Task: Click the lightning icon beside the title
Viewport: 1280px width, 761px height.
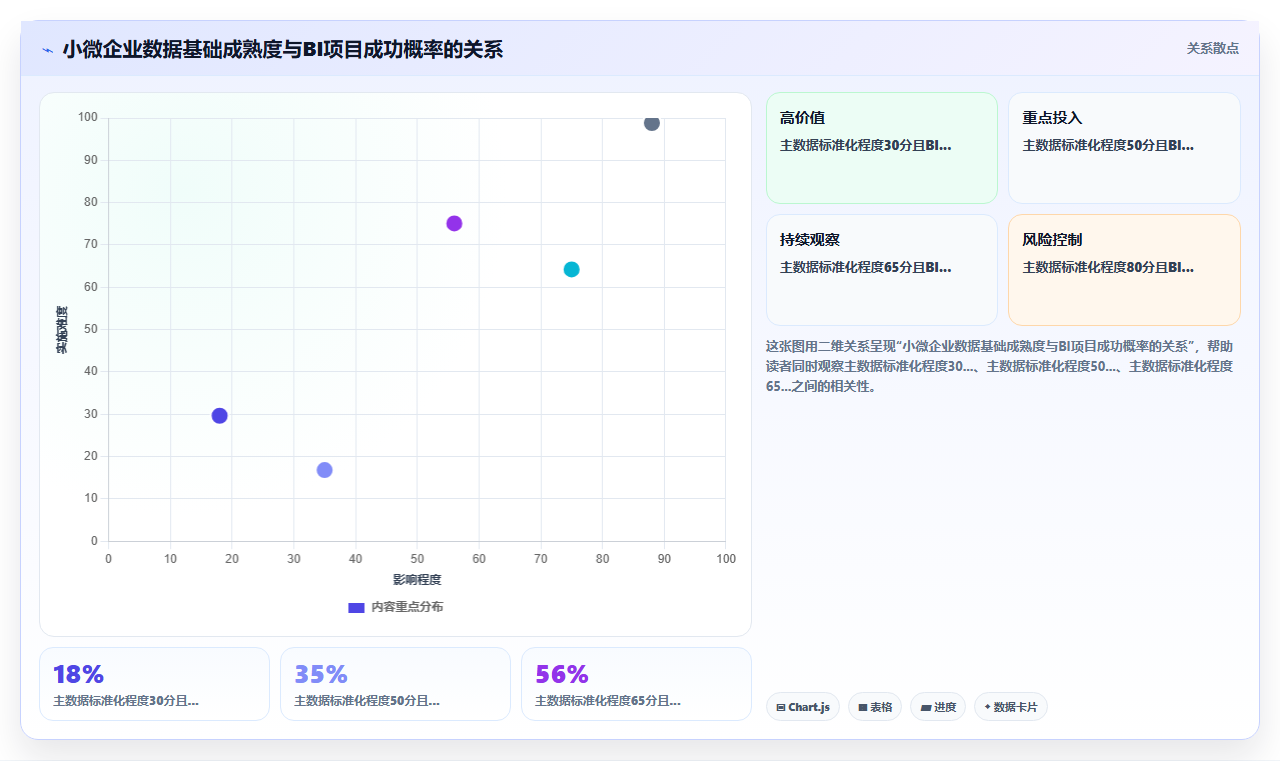Action: pyautogui.click(x=47, y=50)
